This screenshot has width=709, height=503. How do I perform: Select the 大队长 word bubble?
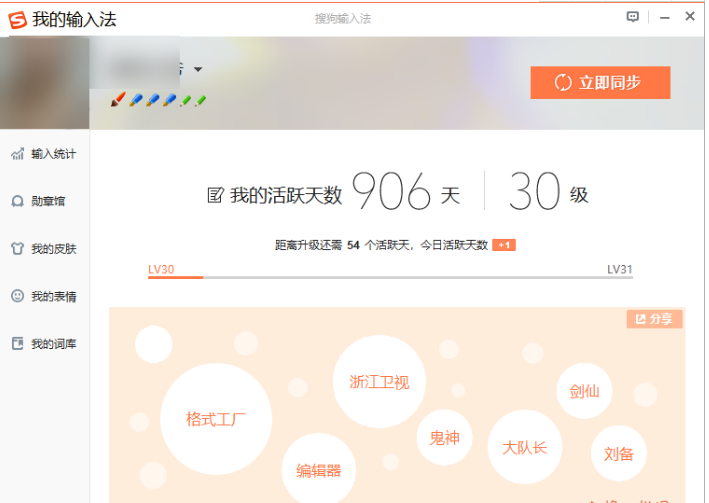click(525, 447)
